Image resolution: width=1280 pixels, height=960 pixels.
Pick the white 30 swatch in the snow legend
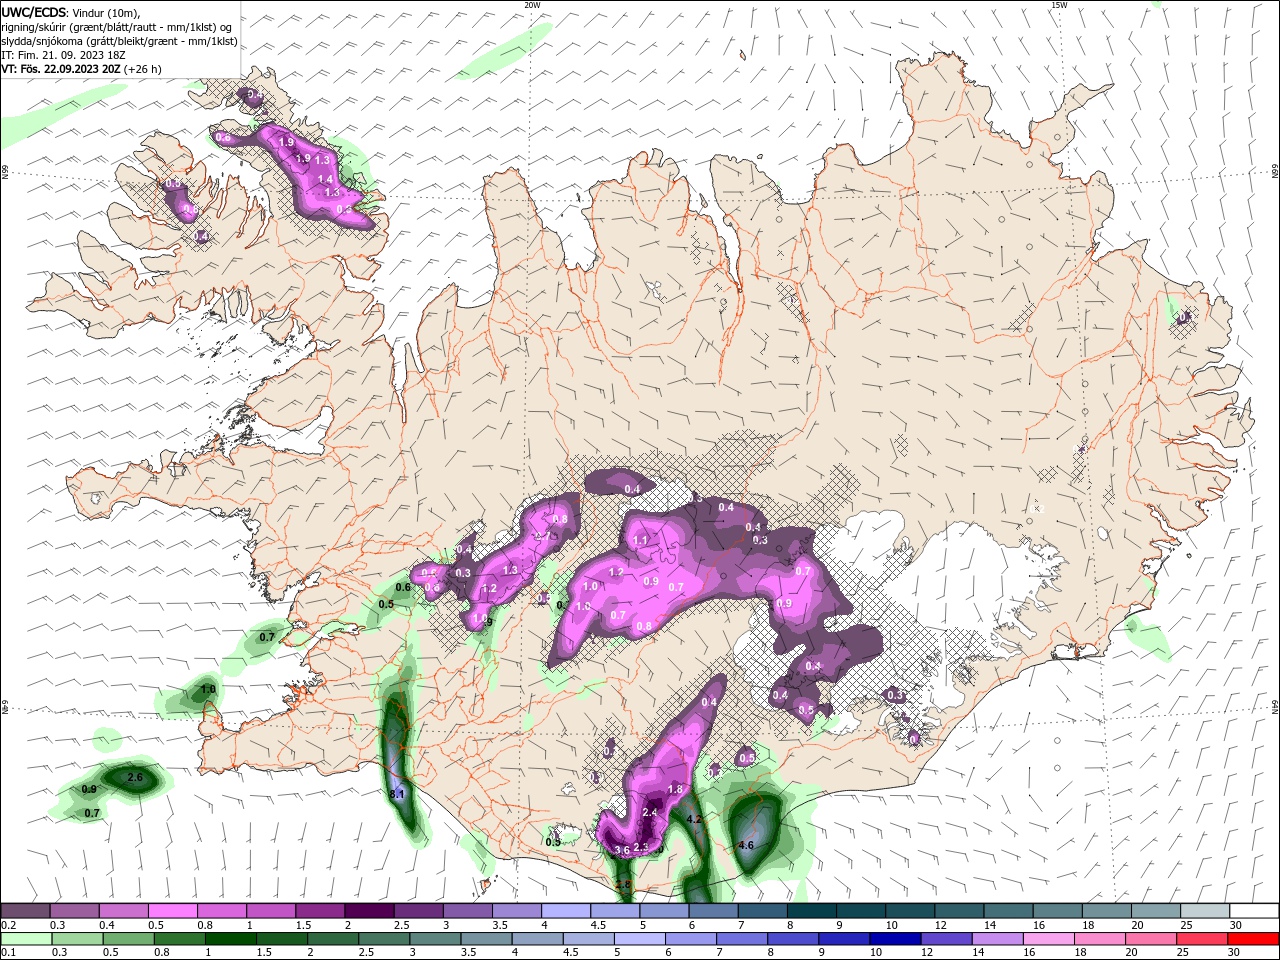click(1254, 910)
